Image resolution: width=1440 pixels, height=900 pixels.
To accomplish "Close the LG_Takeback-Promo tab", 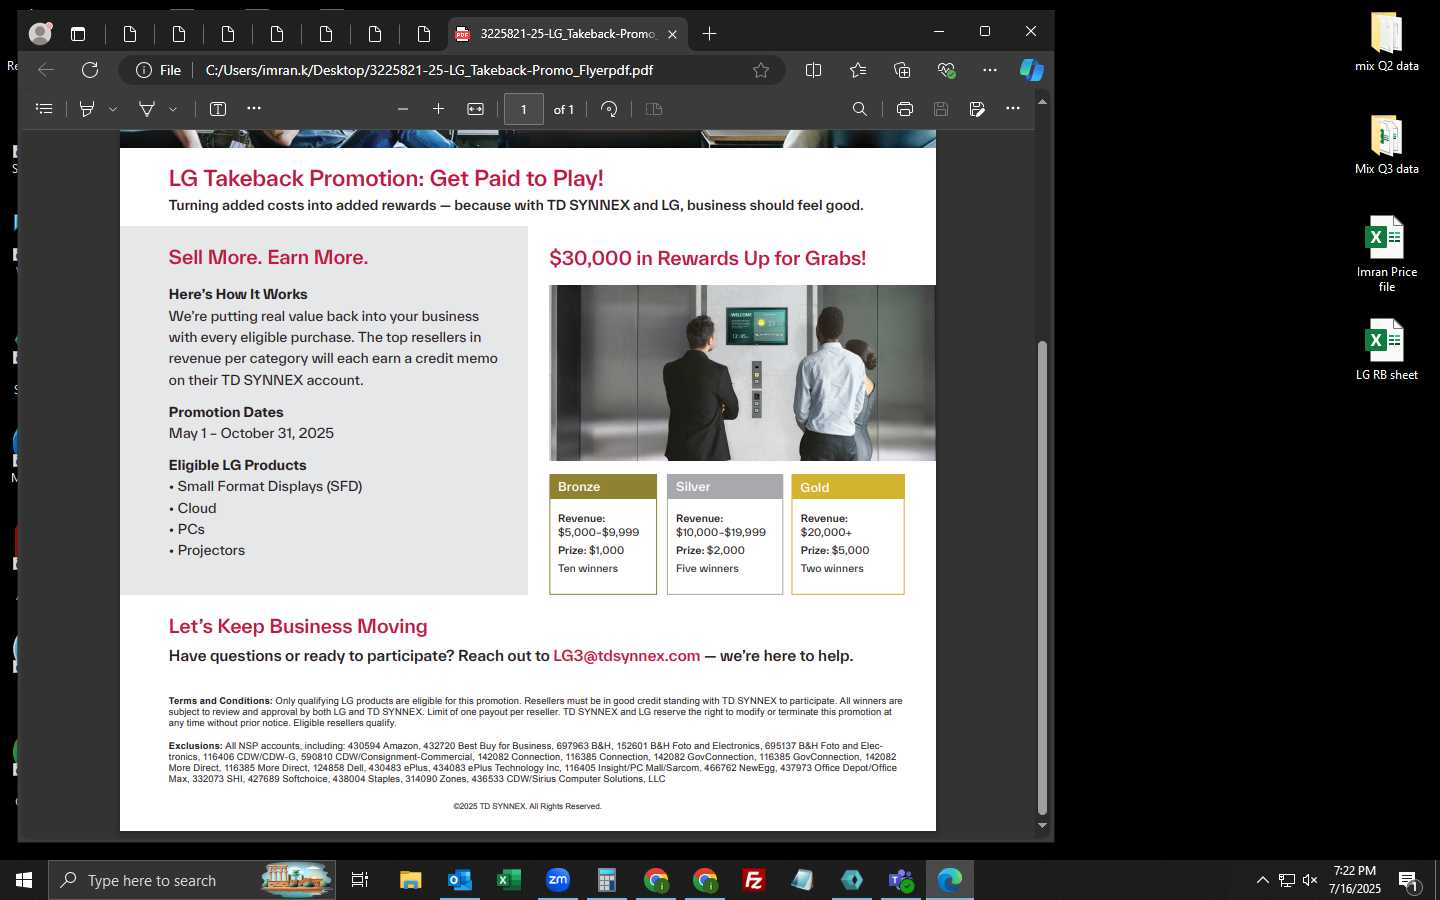I will [x=672, y=34].
